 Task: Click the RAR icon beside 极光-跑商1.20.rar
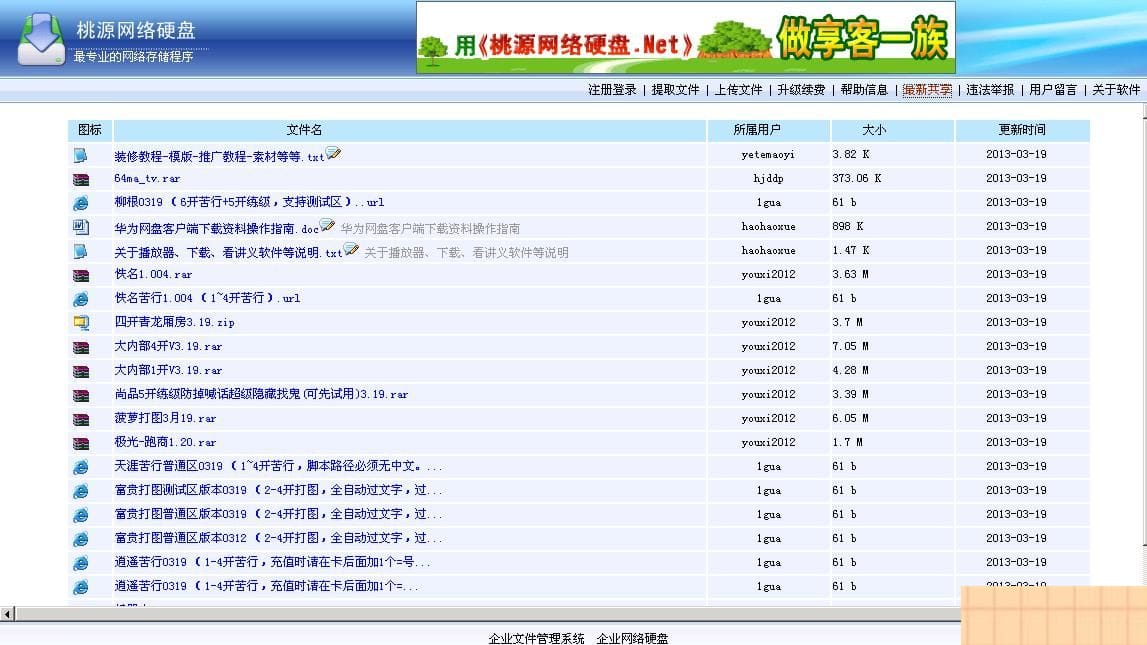(x=81, y=442)
